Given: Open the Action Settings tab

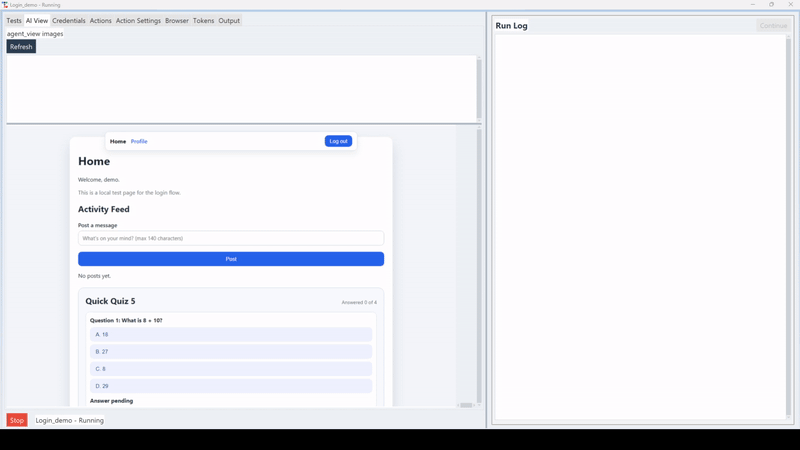Looking at the screenshot, I should [x=138, y=20].
